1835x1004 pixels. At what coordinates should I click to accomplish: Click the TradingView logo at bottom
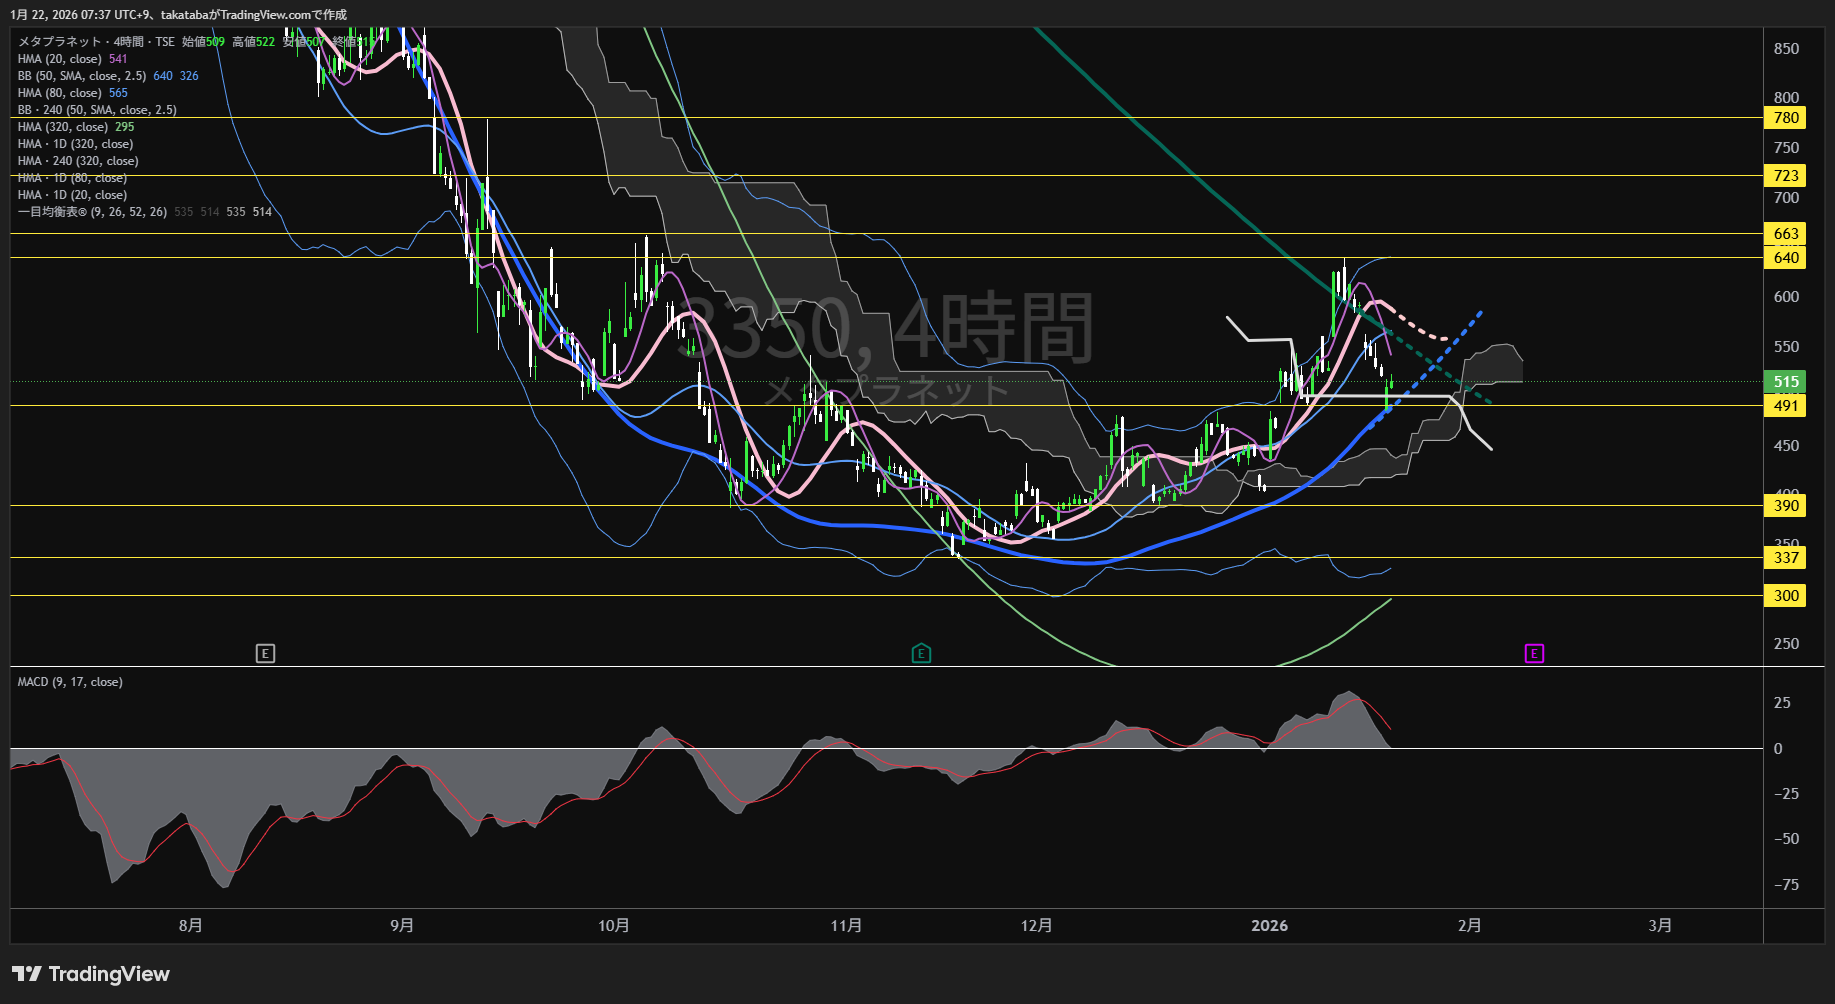click(91, 974)
